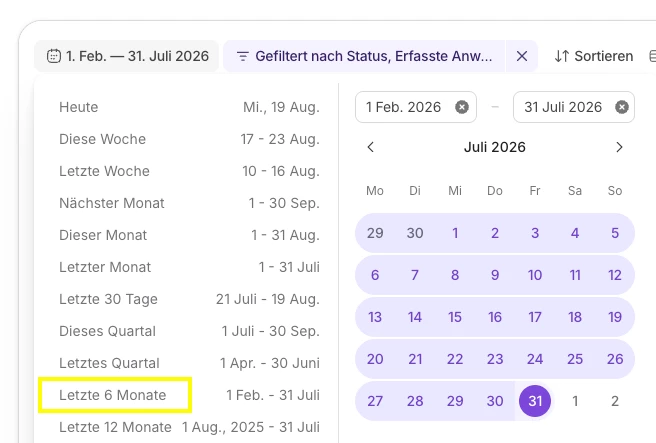This screenshot has width=656, height=443.
Task: Choose the Letzte 6 Monate preset
Action: pyautogui.click(x=189, y=395)
